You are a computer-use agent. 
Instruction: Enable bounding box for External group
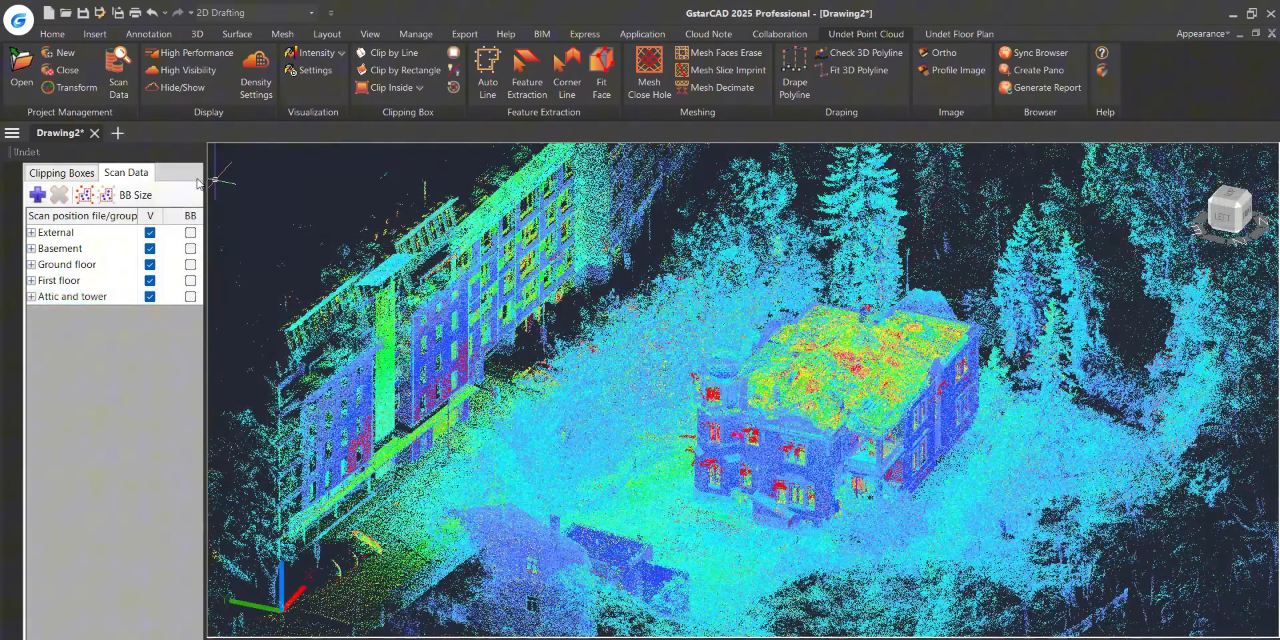tap(190, 233)
